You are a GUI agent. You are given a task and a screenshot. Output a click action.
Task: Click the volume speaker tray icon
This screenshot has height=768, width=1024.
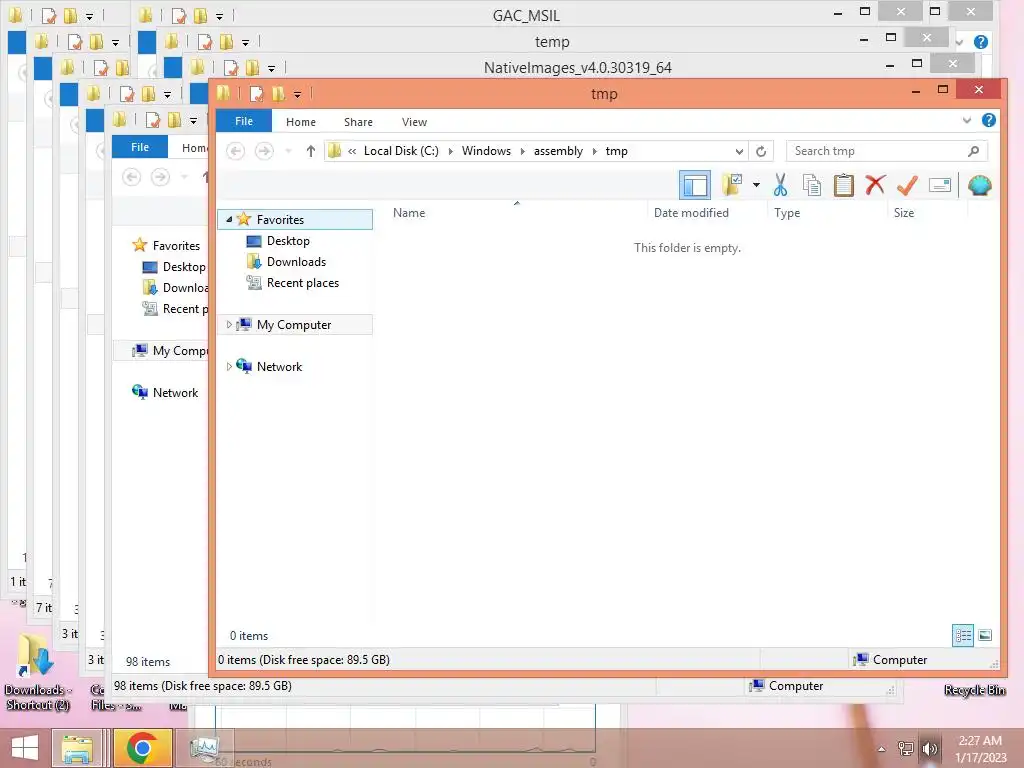tap(930, 748)
